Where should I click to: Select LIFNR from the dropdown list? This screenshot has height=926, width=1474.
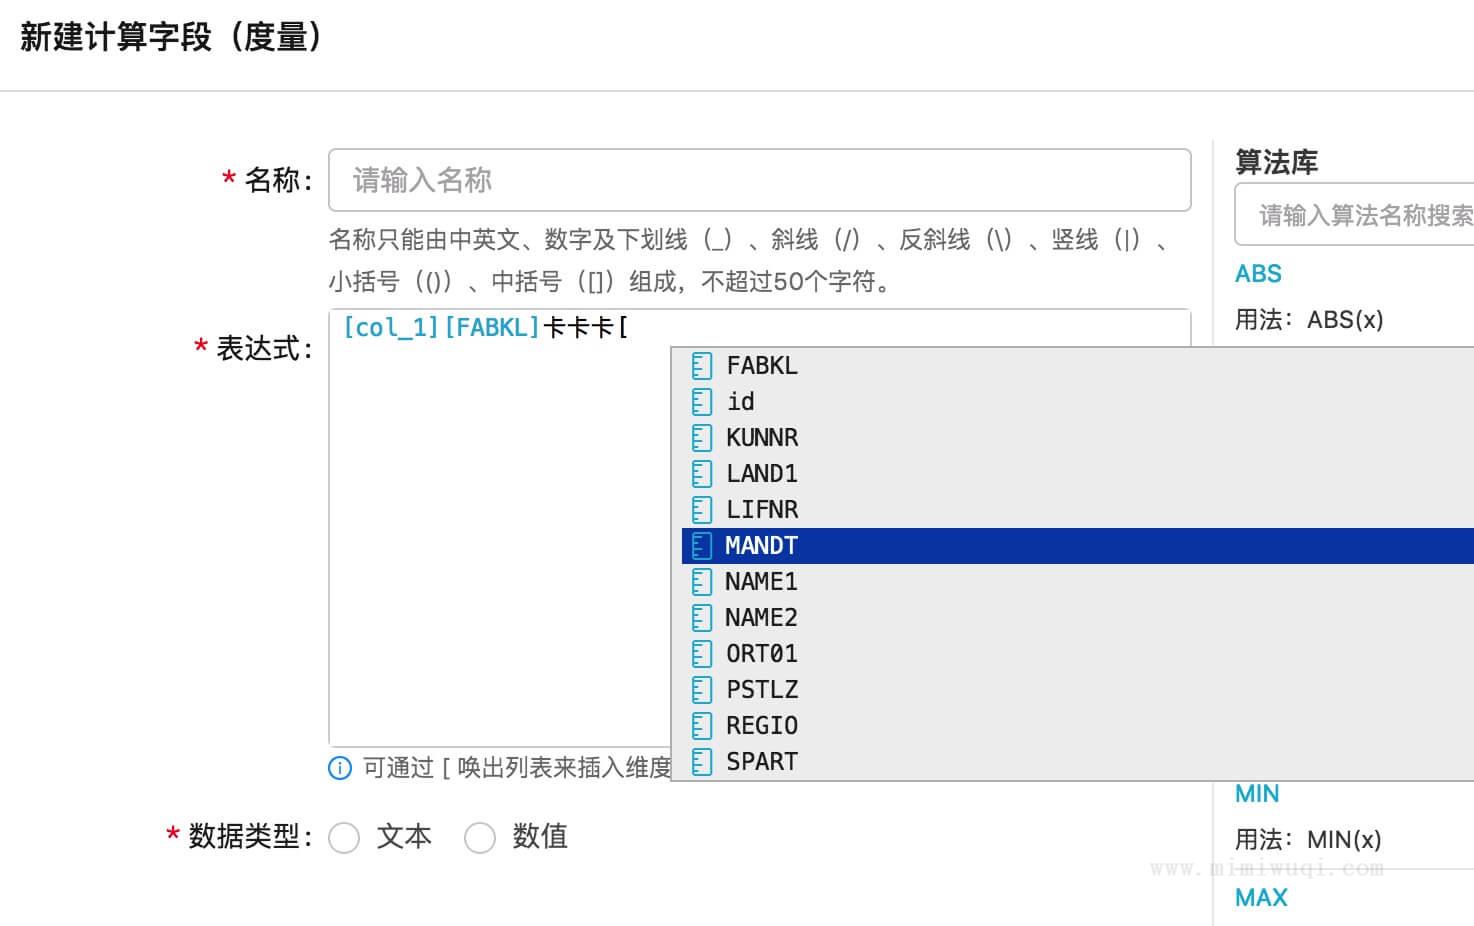click(x=1078, y=510)
